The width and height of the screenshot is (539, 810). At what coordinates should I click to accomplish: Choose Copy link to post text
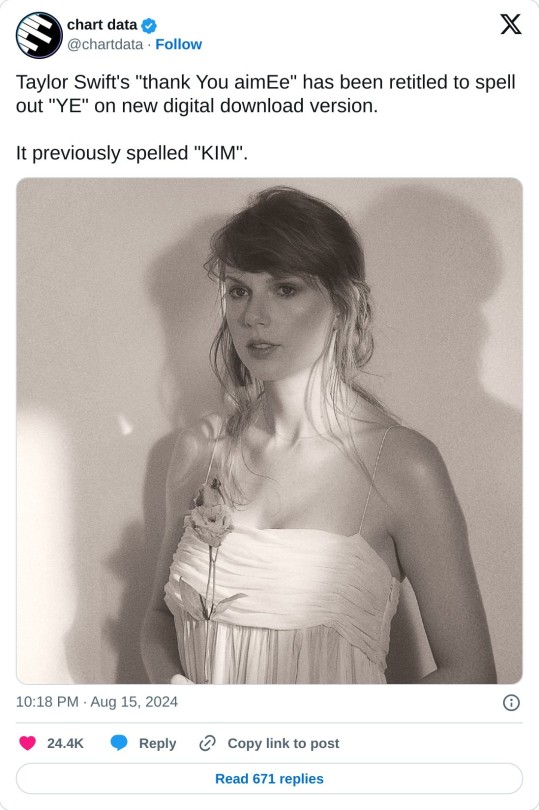[283, 743]
